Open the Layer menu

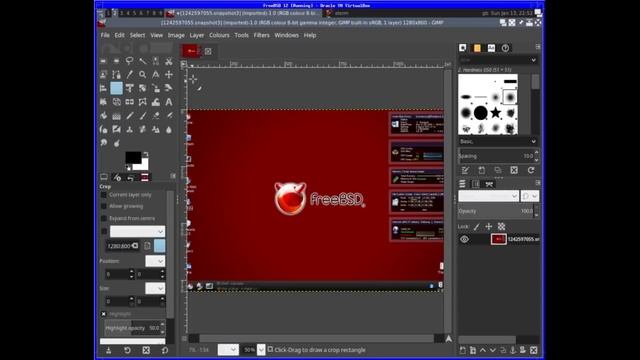click(196, 36)
